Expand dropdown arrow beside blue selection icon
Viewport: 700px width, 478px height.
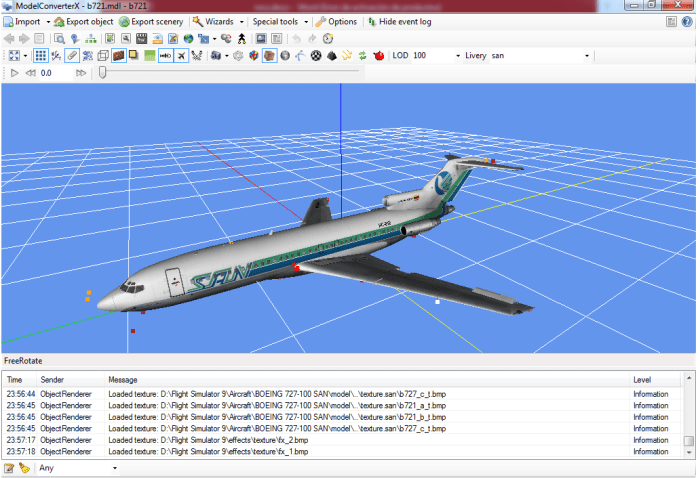(214, 39)
